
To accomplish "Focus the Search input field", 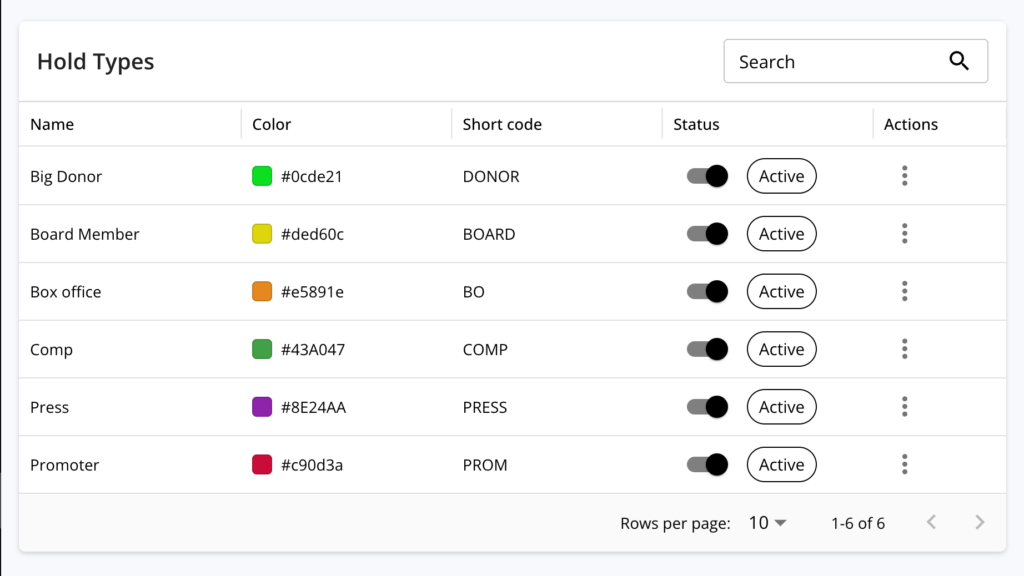I will pyautogui.click(x=856, y=61).
